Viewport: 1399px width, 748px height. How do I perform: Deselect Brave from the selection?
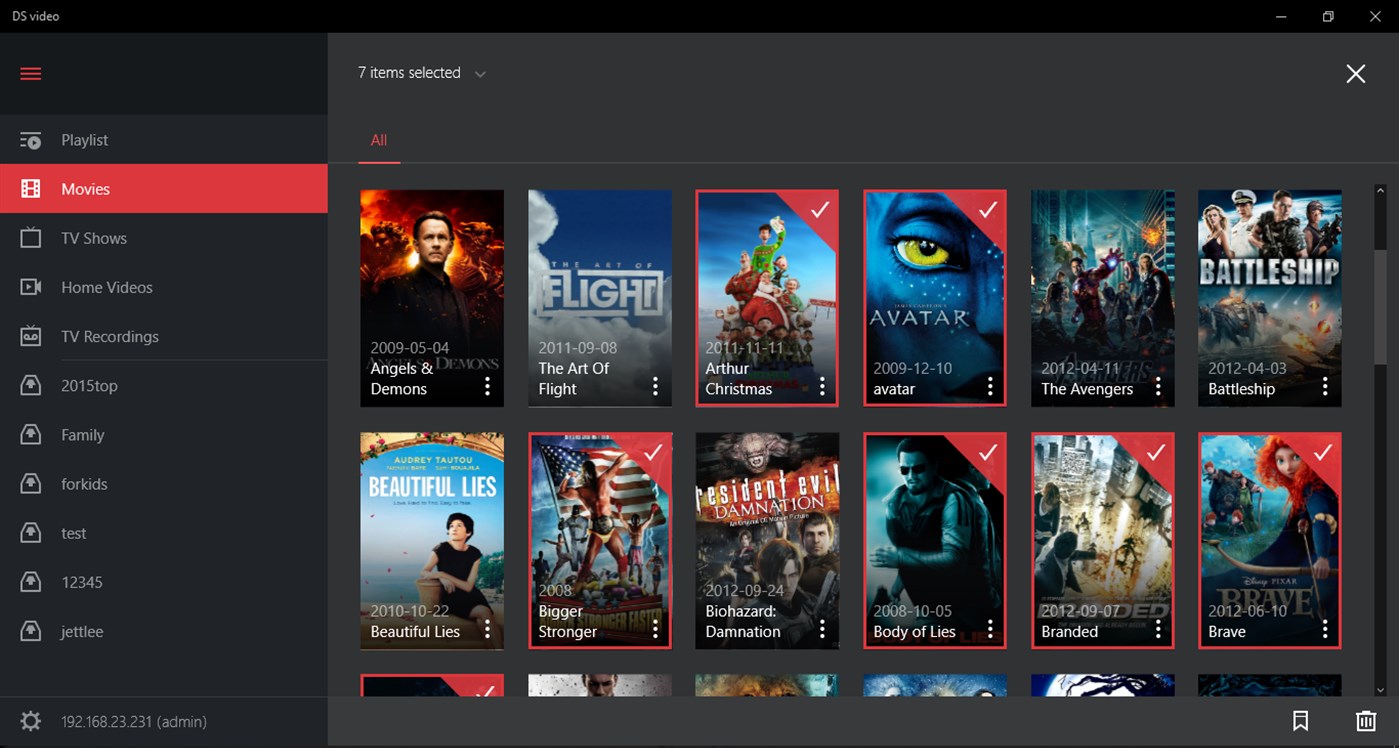(1323, 453)
